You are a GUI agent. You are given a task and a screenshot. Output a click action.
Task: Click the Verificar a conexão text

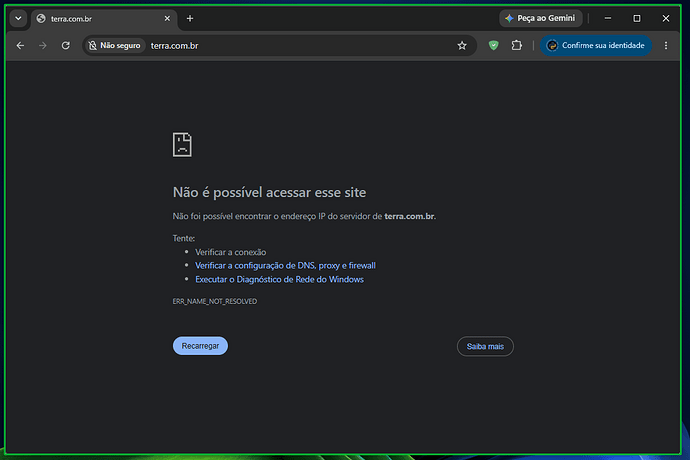tap(231, 252)
